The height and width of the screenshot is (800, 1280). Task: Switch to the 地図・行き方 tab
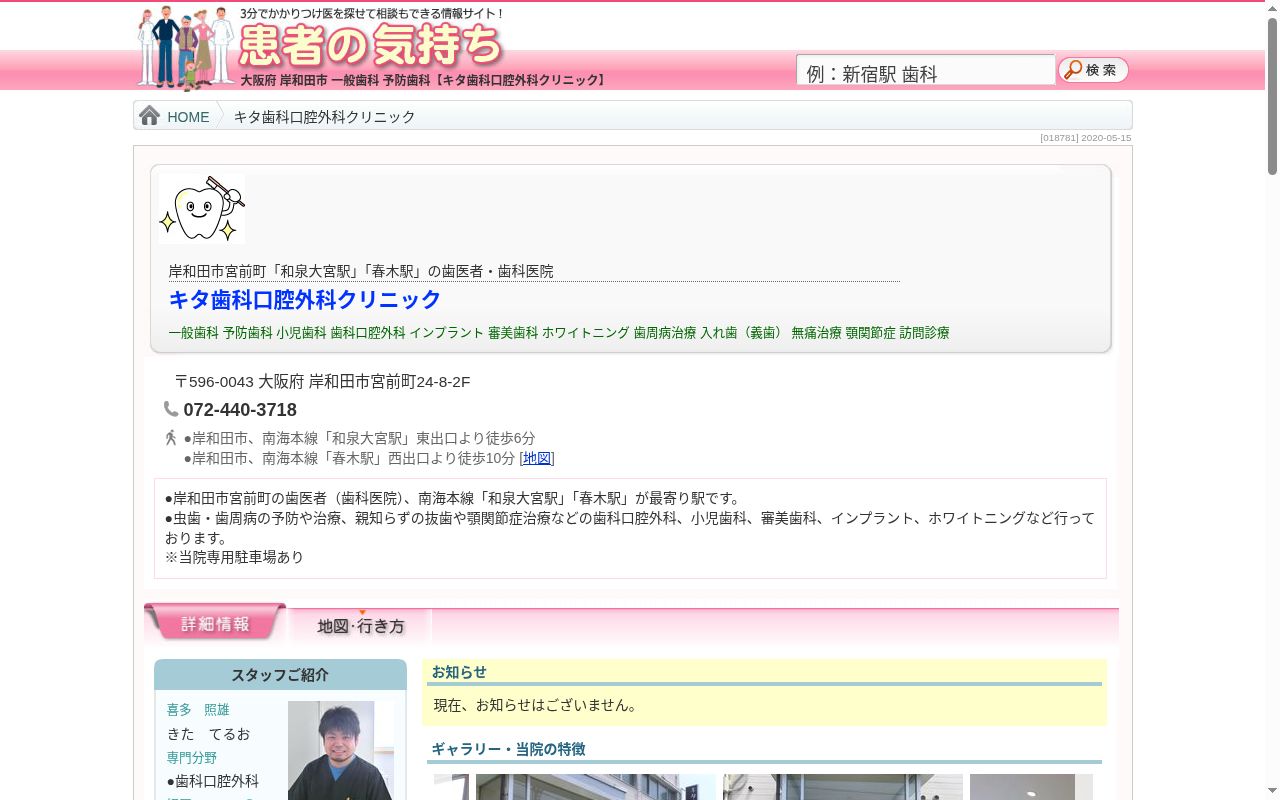click(361, 626)
